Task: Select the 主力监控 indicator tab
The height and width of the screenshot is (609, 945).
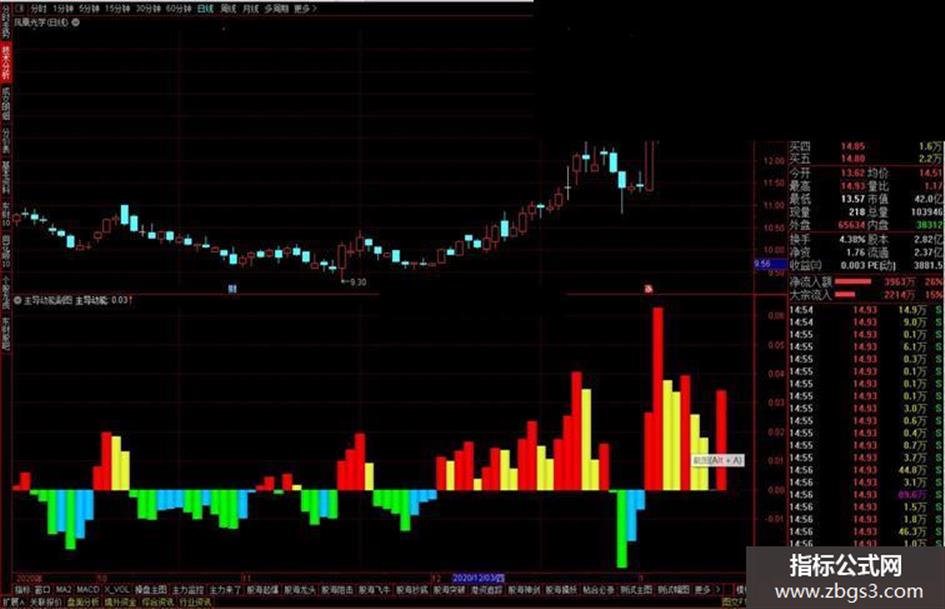Action: tap(188, 590)
